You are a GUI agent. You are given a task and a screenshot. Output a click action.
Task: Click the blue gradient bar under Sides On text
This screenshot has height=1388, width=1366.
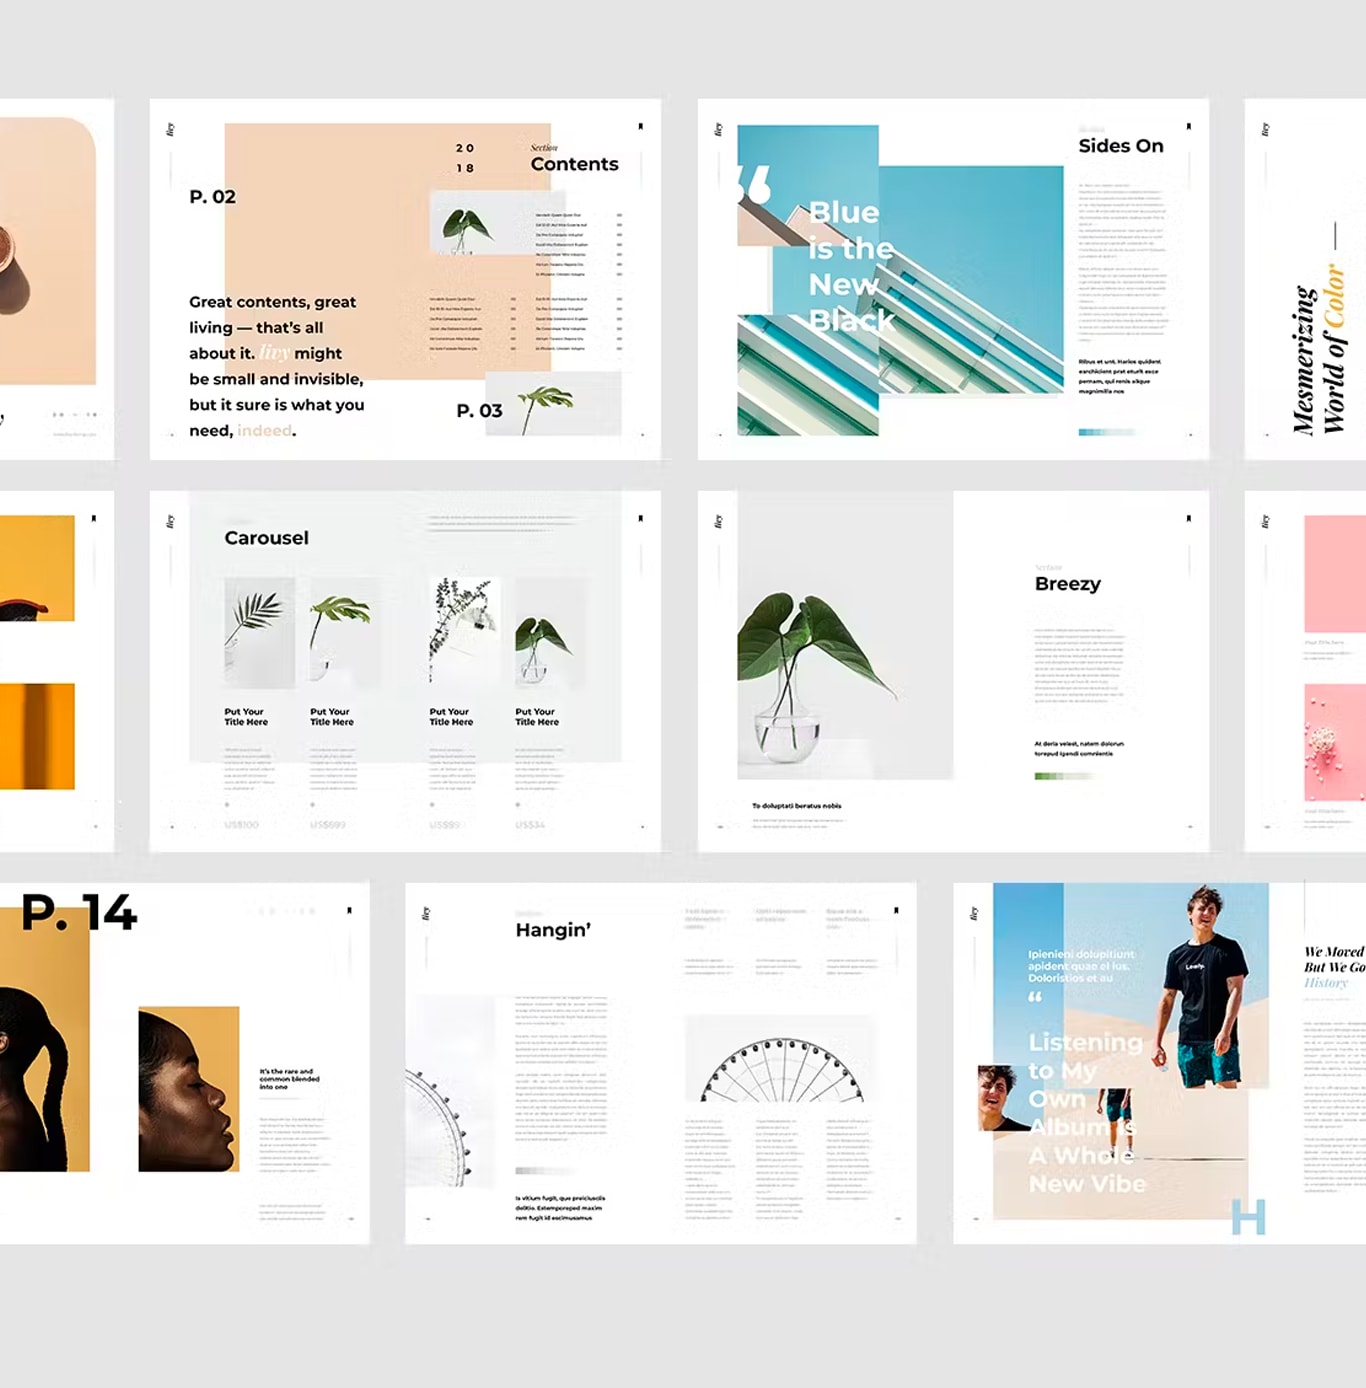(1105, 432)
